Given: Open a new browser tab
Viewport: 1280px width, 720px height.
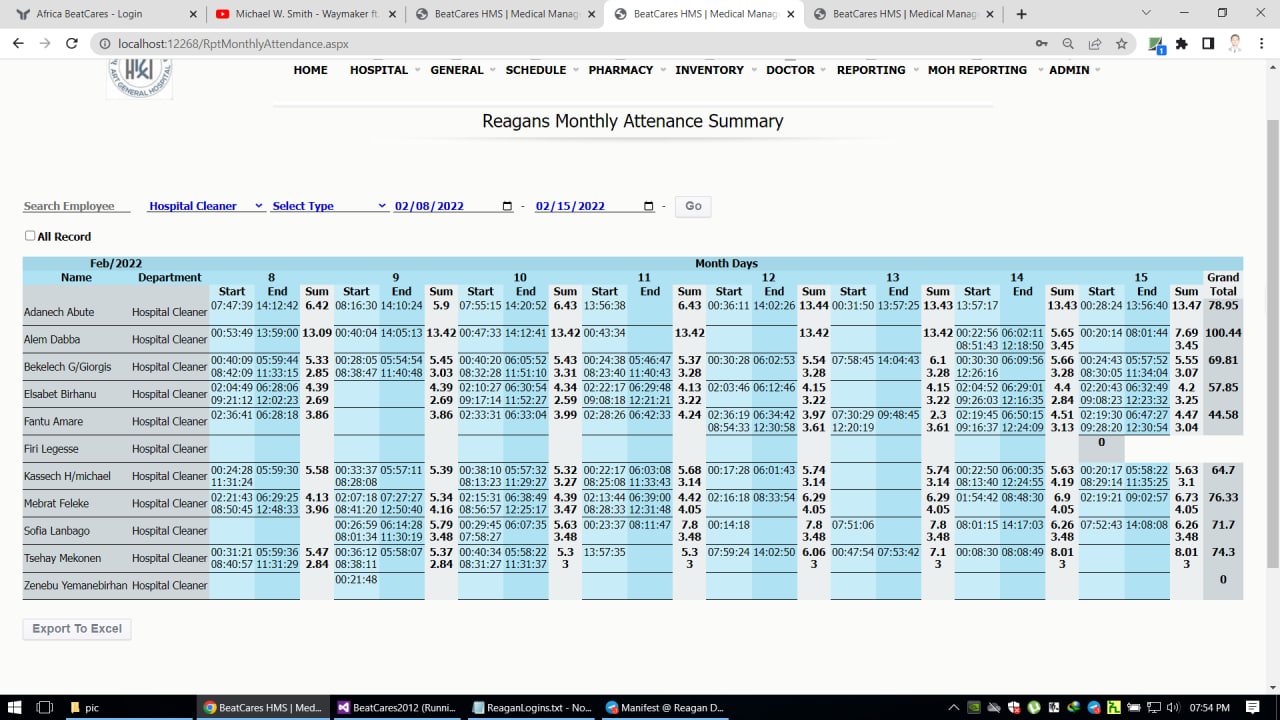Looking at the screenshot, I should pyautogui.click(x=1021, y=14).
